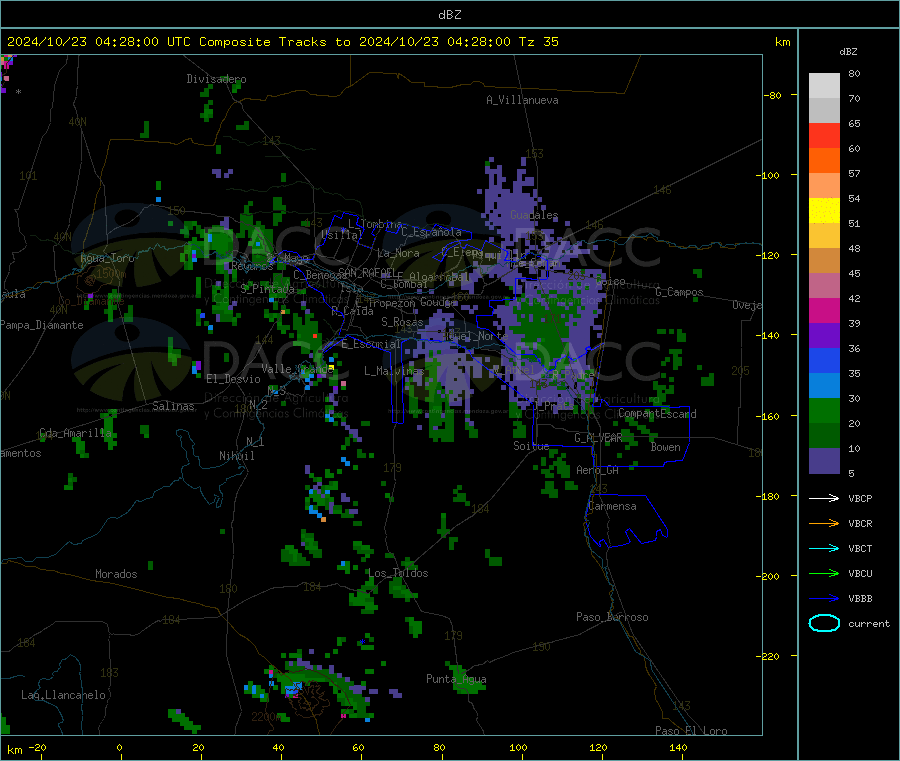Click the cyan 'current' ellipse icon
This screenshot has height=761, width=900.
(x=824, y=623)
